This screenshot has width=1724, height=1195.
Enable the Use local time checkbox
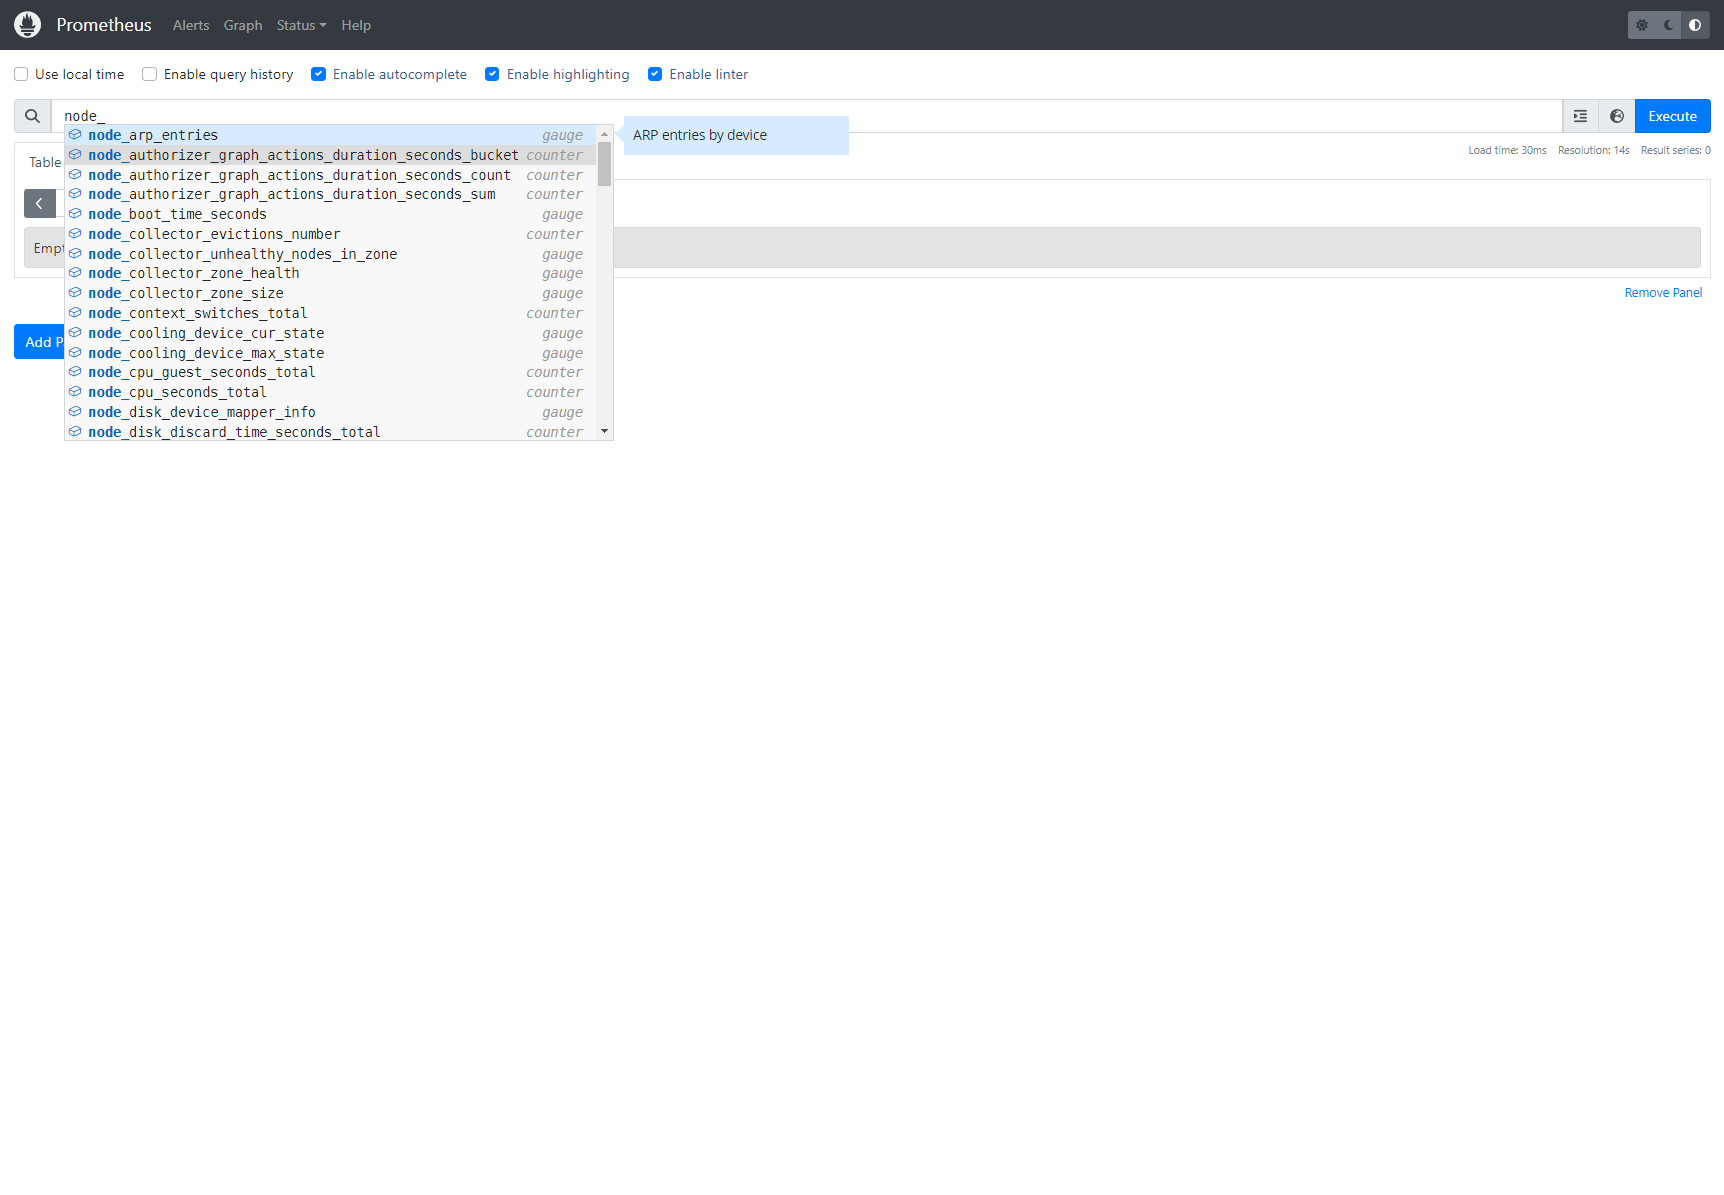point(21,74)
